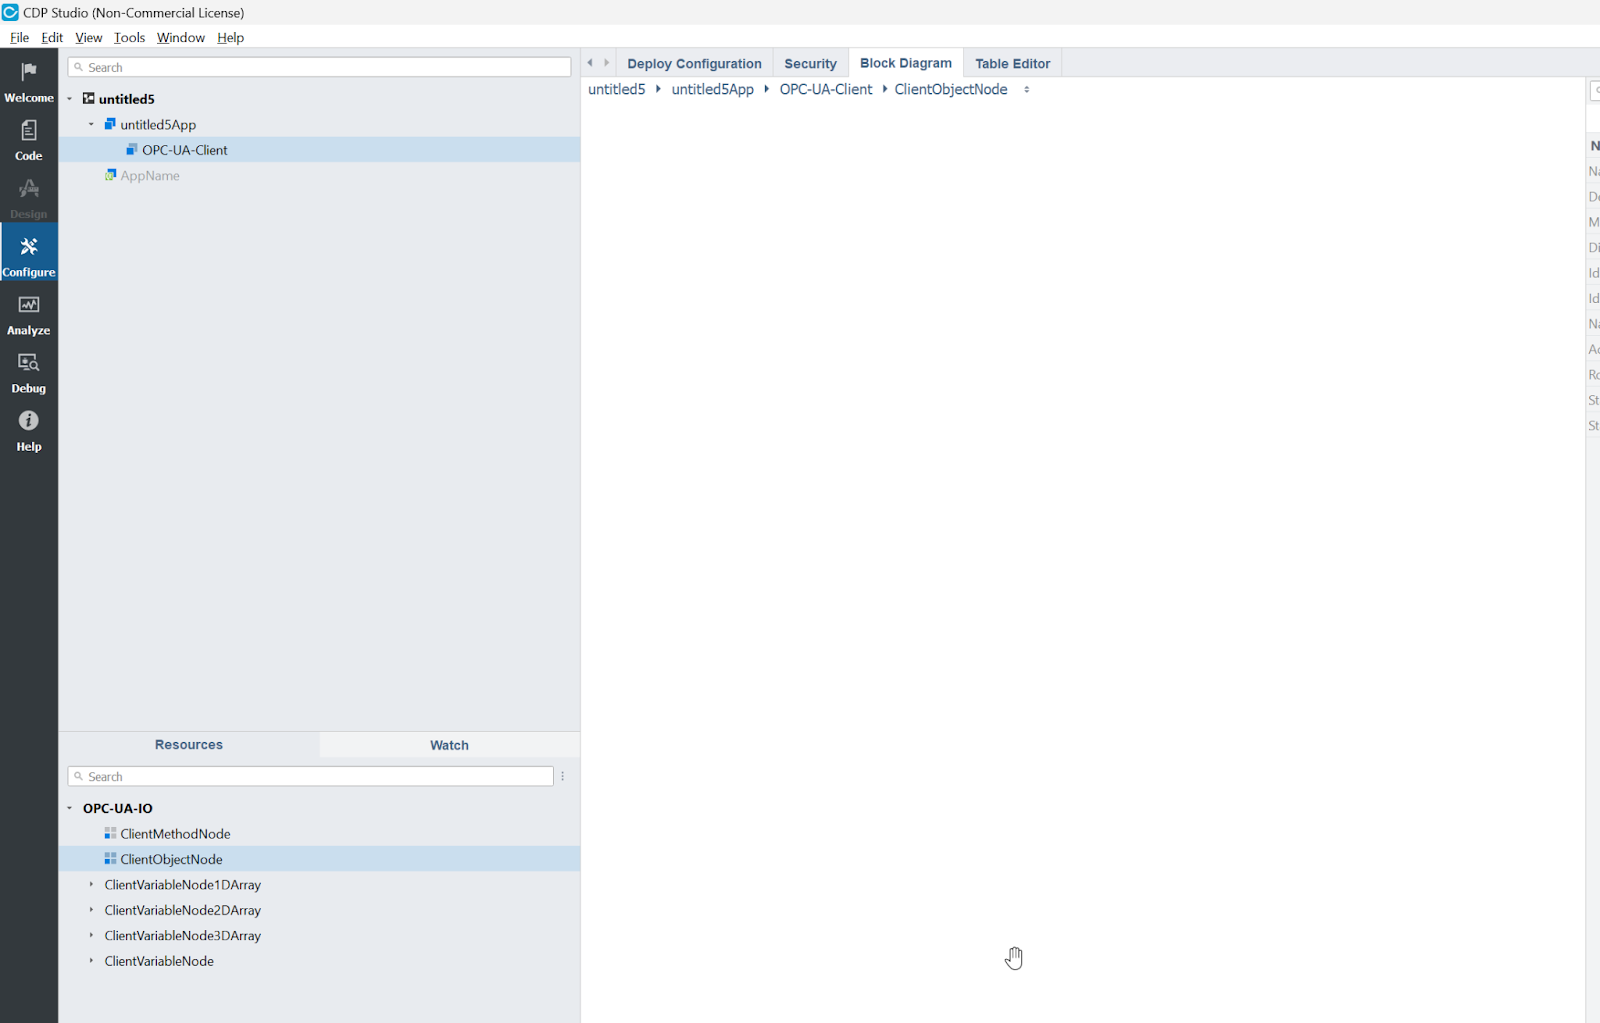Go to untitled5App in breadcrumb
The width and height of the screenshot is (1600, 1023).
coord(713,89)
